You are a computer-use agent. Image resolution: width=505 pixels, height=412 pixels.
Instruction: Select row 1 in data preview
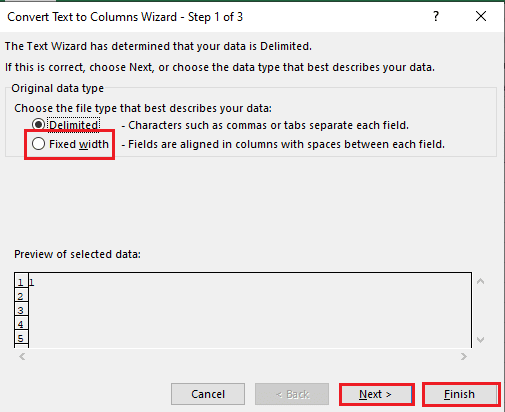21,282
